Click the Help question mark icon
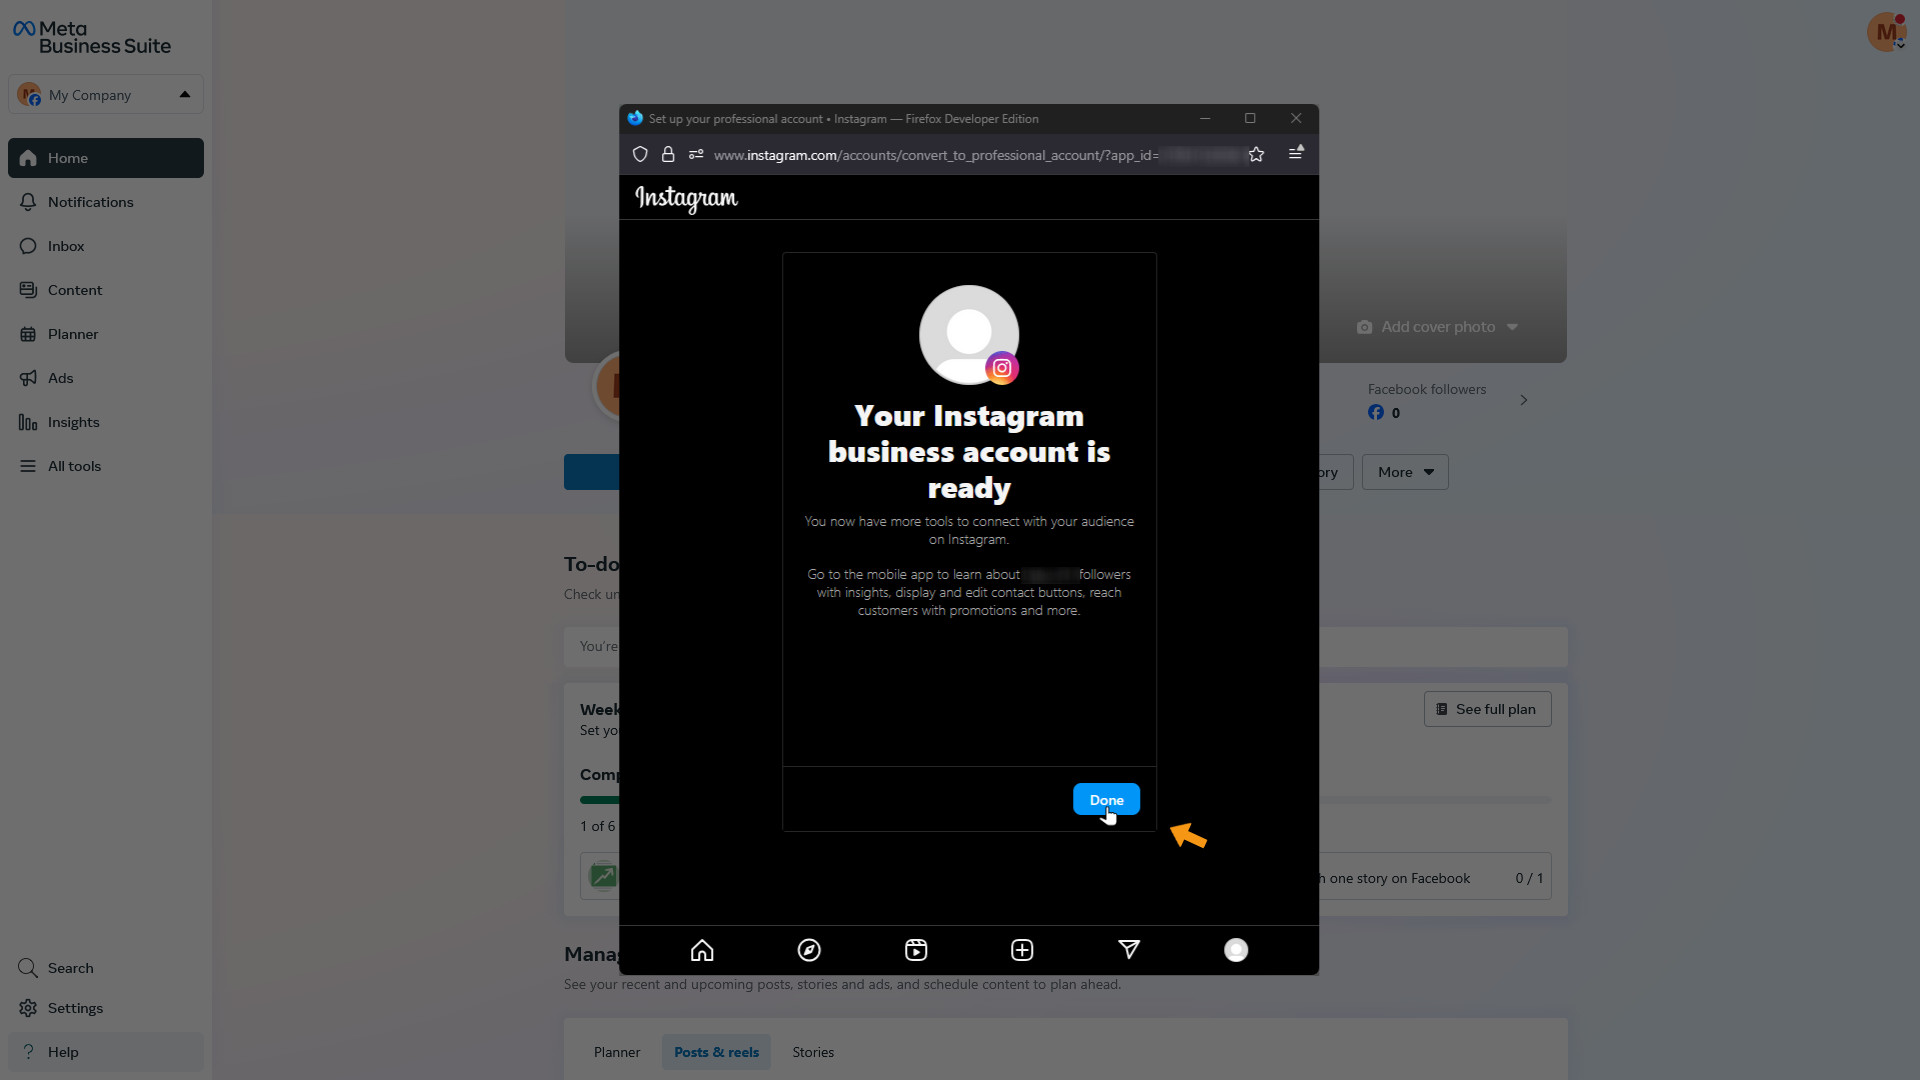The height and width of the screenshot is (1080, 1920). click(x=28, y=1052)
